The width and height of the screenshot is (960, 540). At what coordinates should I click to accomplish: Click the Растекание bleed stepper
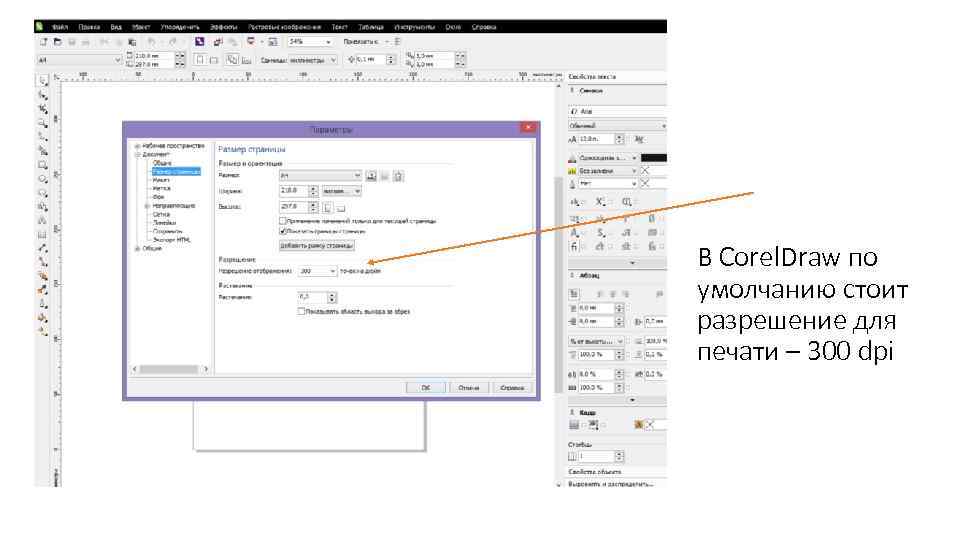tap(332, 298)
